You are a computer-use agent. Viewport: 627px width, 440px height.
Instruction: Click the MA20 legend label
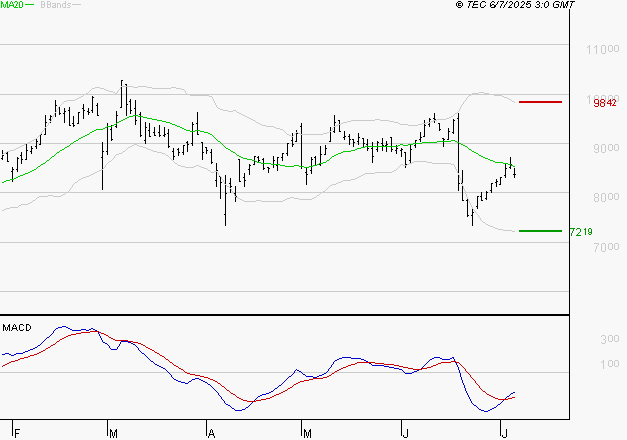(x=12, y=5)
